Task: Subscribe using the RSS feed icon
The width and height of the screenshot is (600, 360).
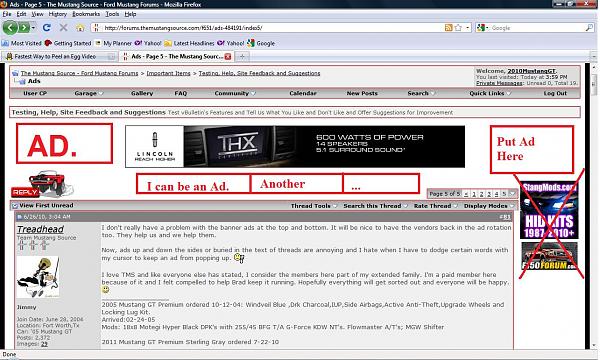Action: click(448, 28)
